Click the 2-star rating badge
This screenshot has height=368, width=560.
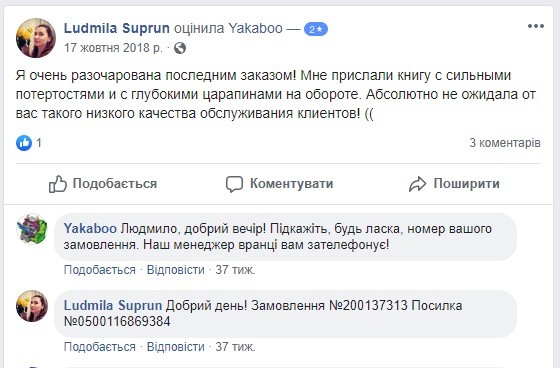[x=316, y=29]
